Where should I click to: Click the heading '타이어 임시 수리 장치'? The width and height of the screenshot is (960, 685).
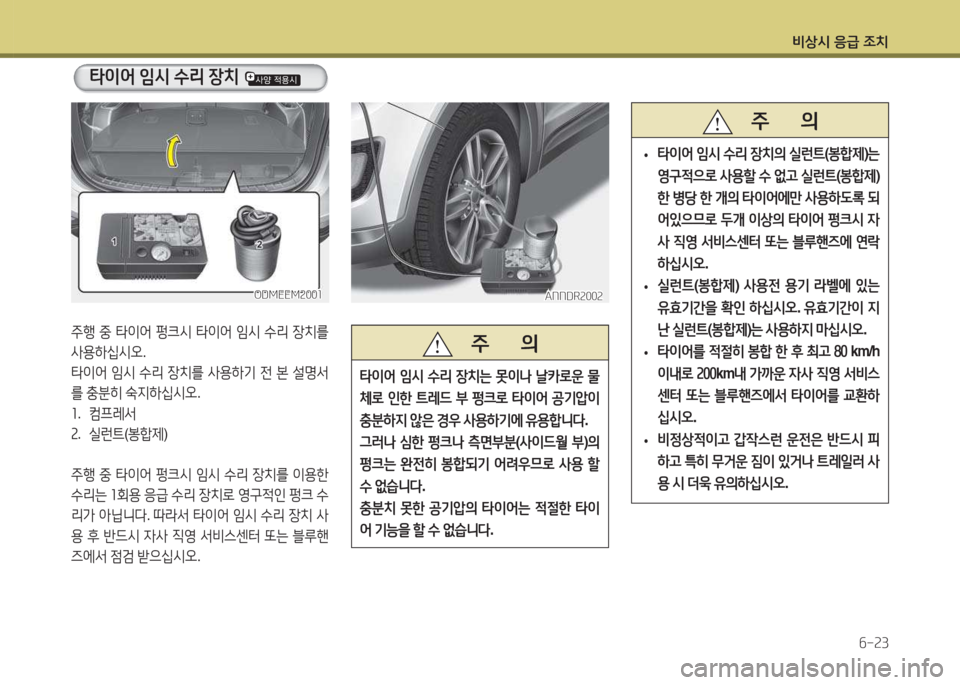(163, 77)
